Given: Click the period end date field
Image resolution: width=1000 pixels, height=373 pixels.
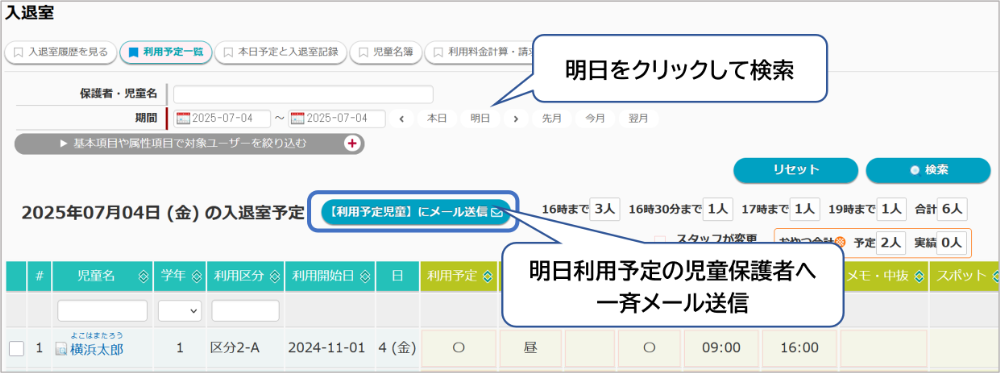Looking at the screenshot, I should 337,119.
